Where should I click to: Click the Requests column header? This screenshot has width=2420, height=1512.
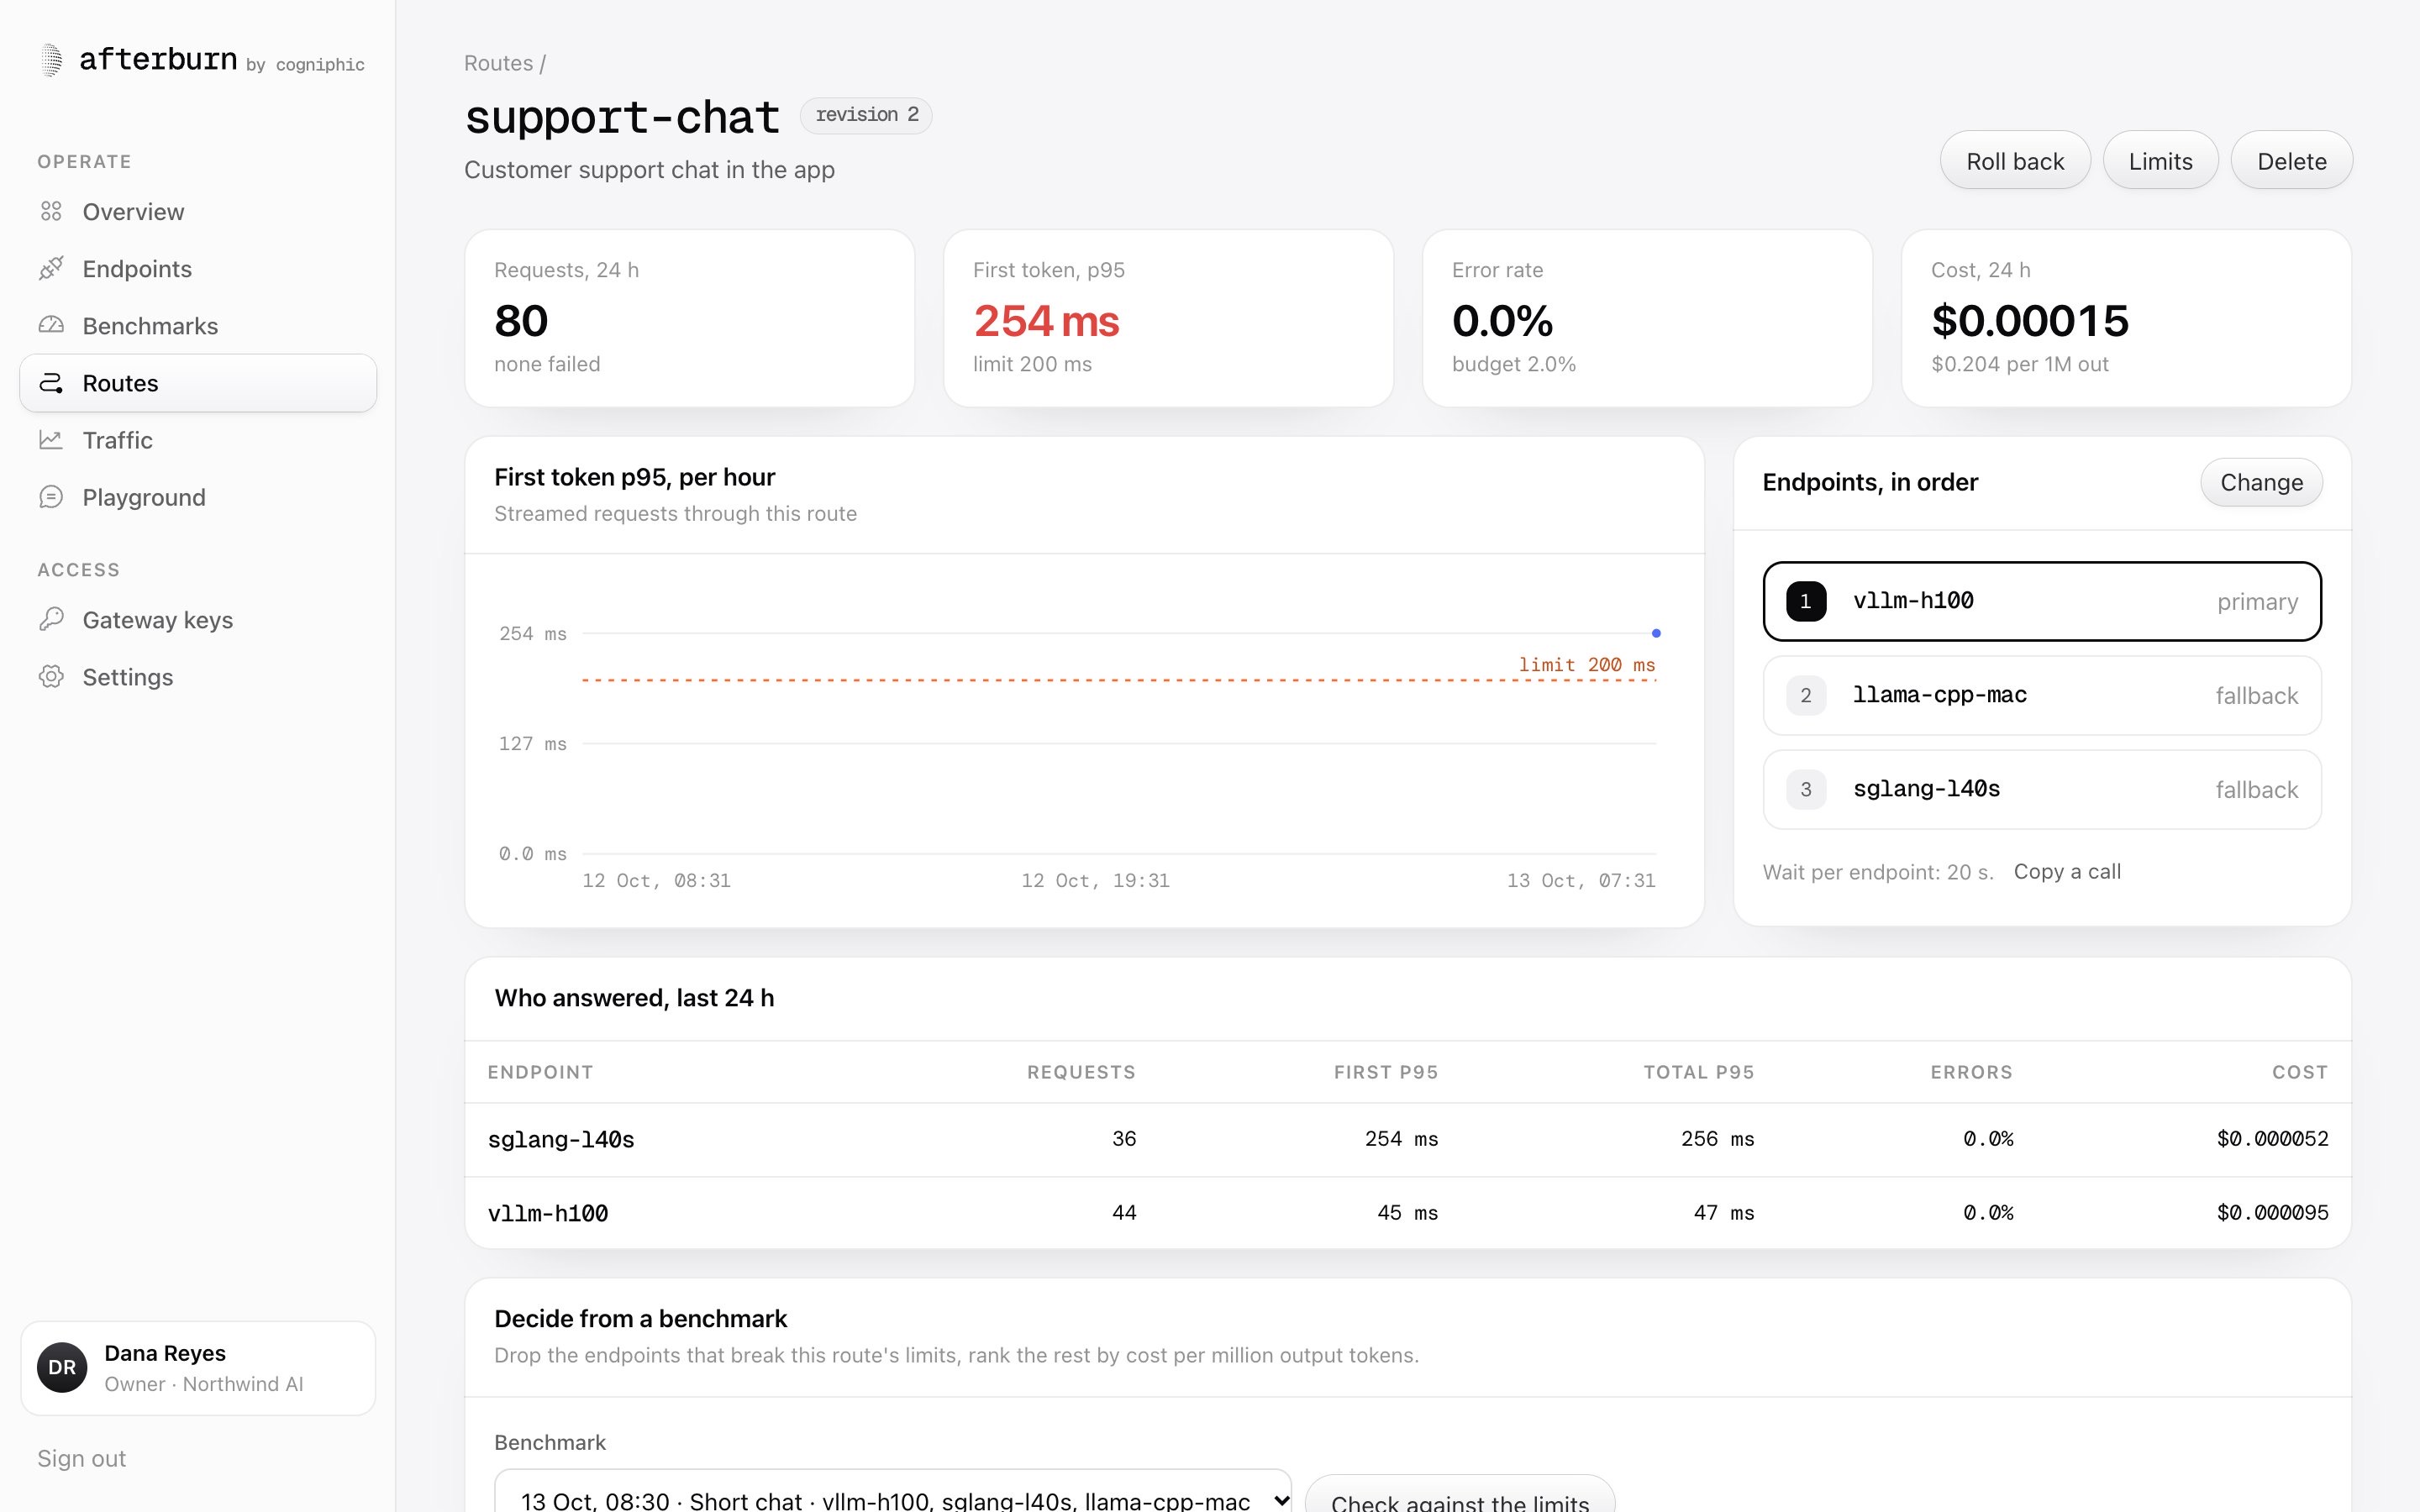(1081, 1072)
